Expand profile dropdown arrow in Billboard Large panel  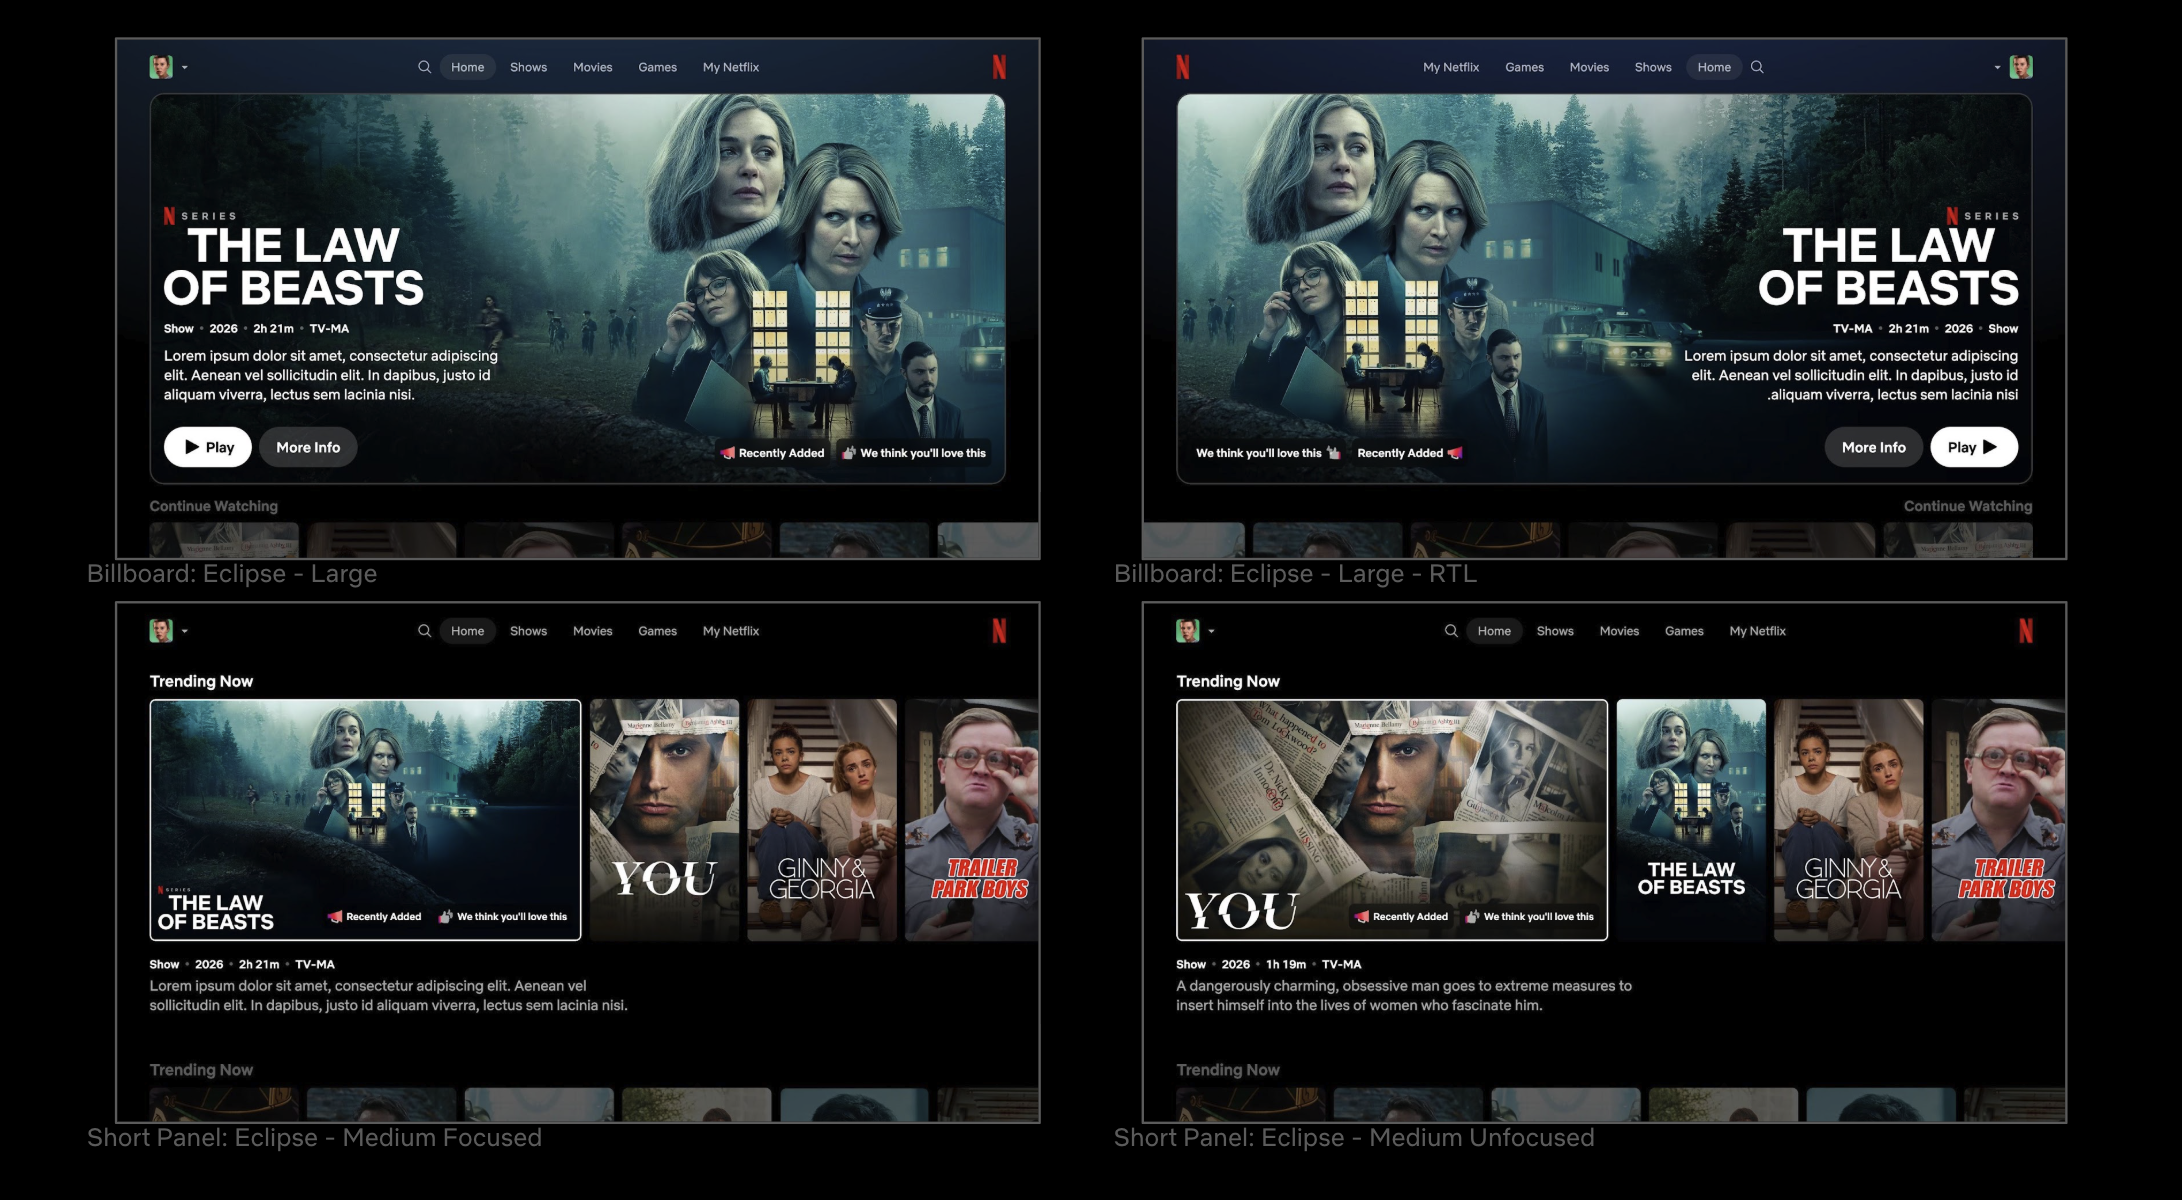click(x=185, y=68)
